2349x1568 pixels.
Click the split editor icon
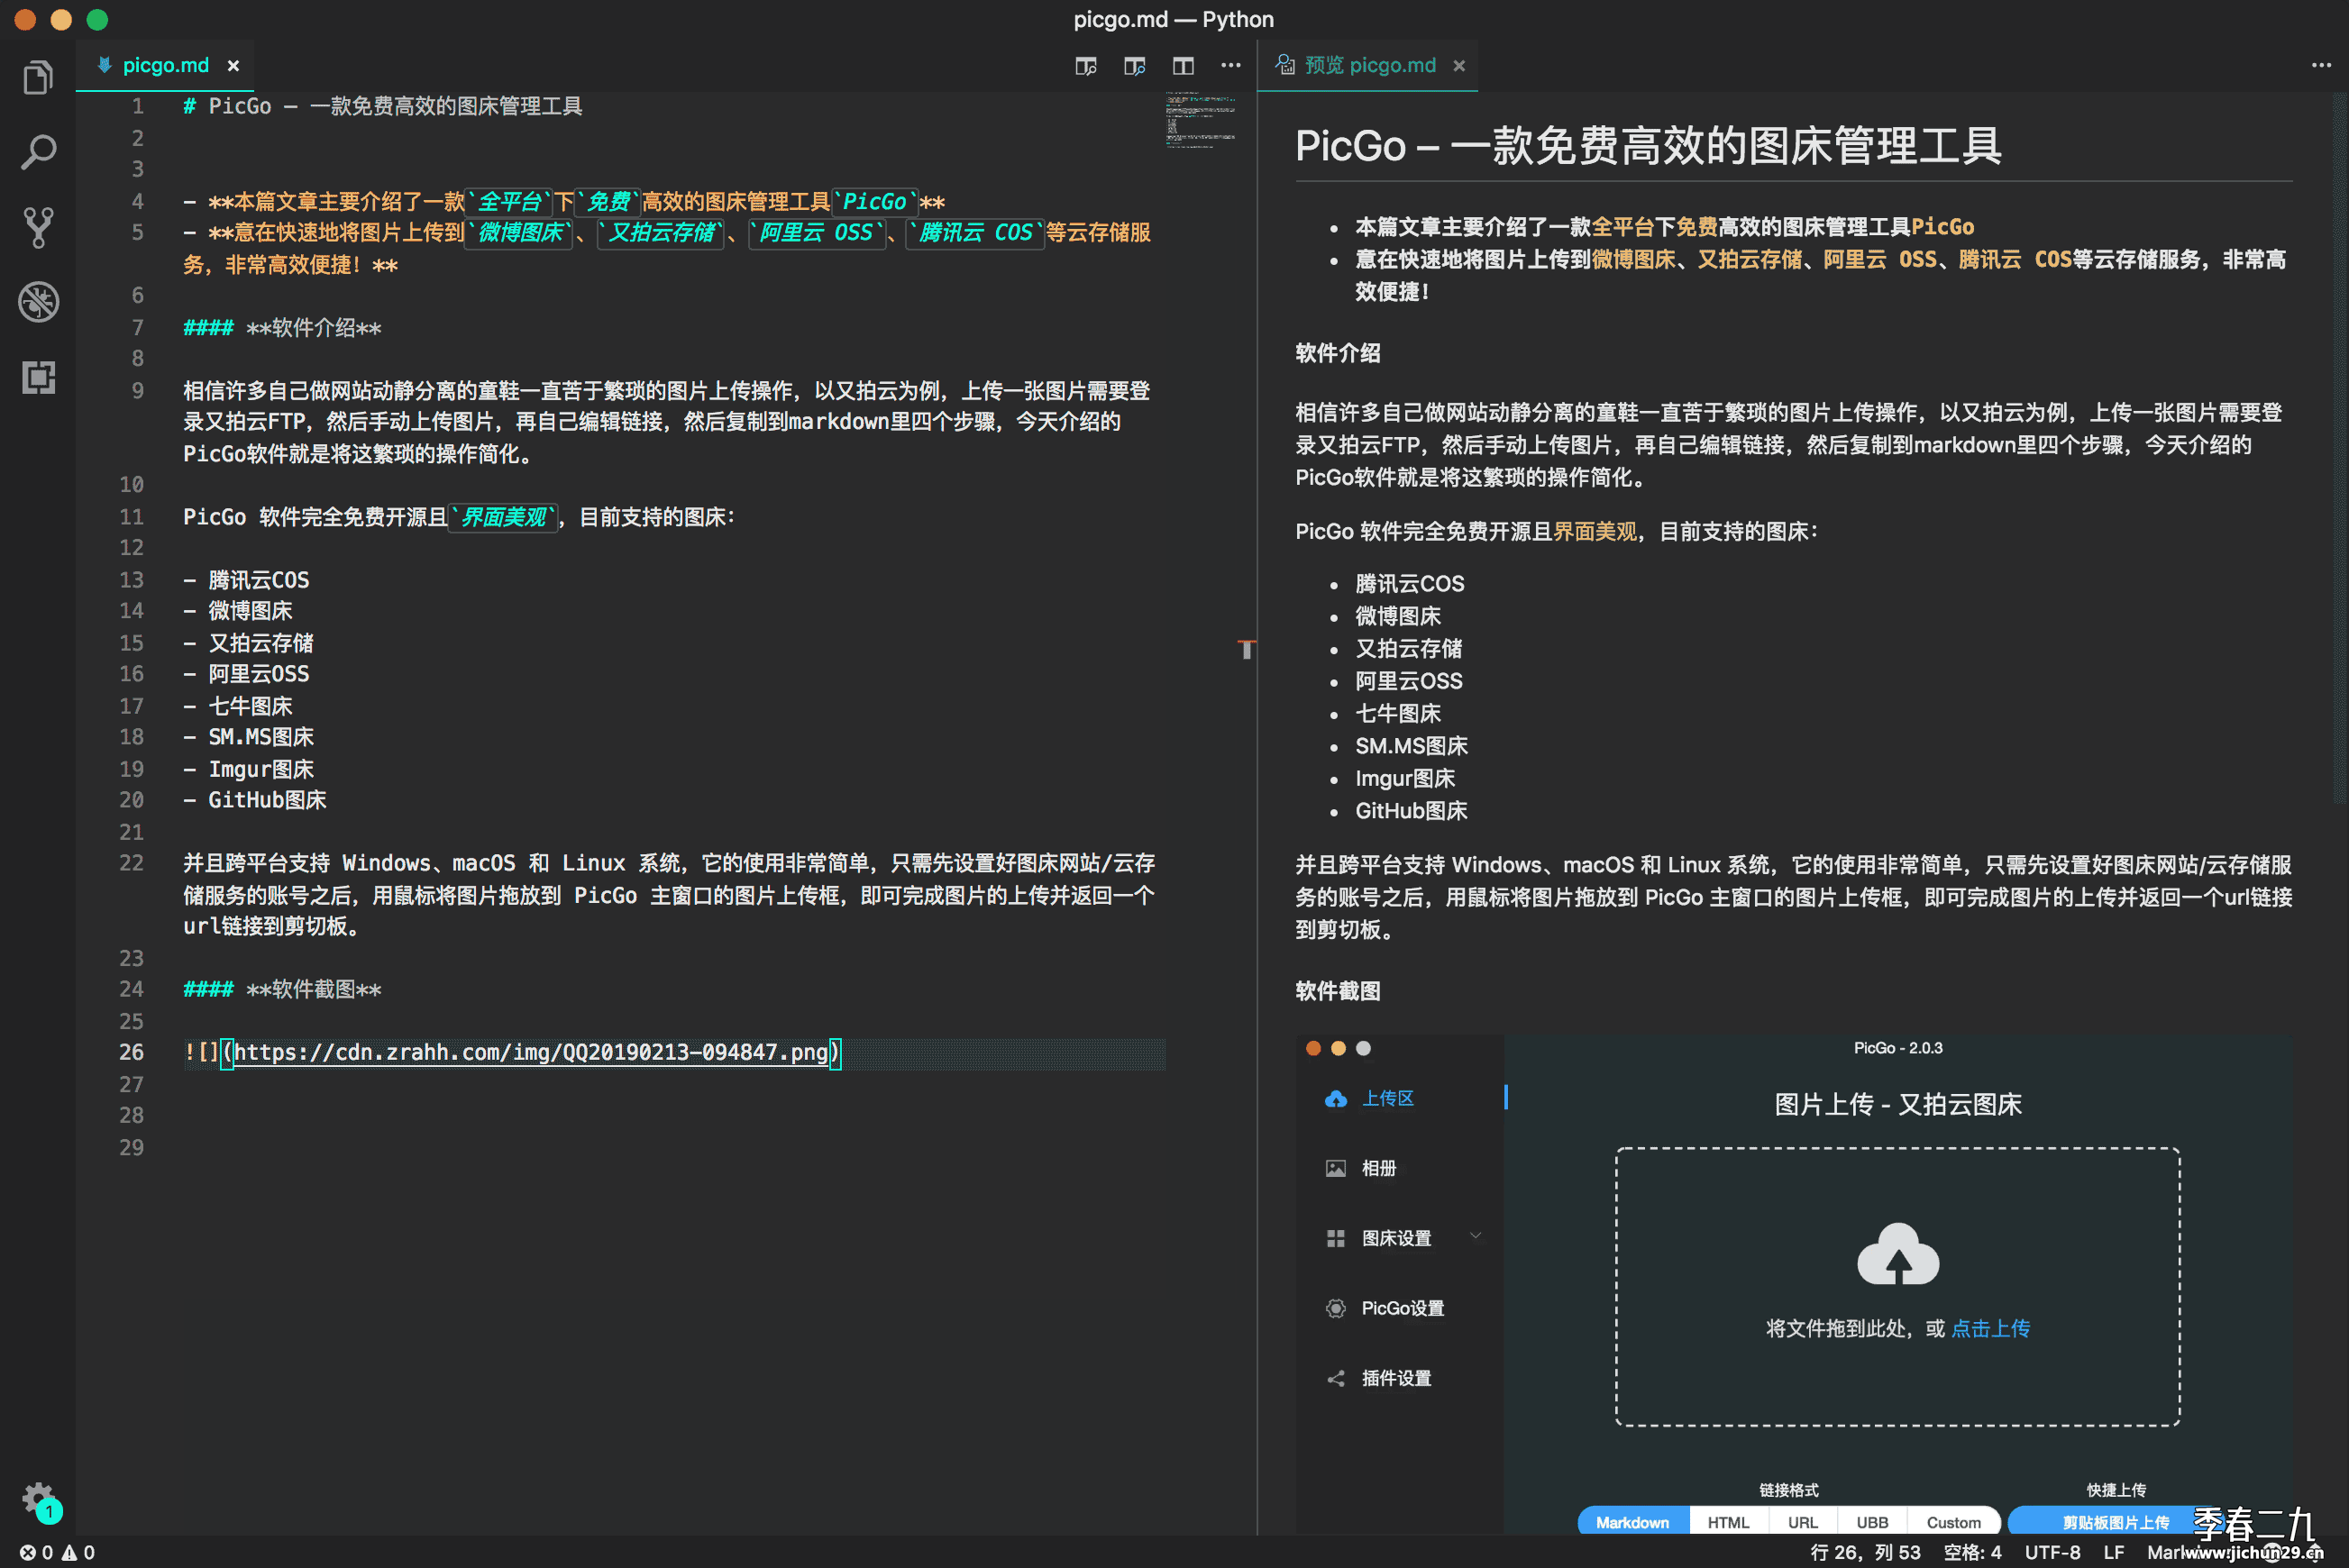1183,66
